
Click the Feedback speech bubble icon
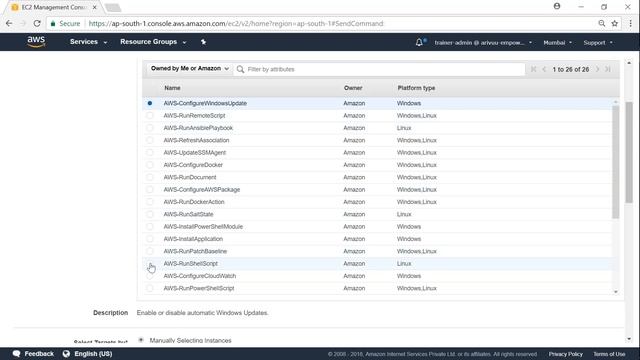(x=16, y=353)
